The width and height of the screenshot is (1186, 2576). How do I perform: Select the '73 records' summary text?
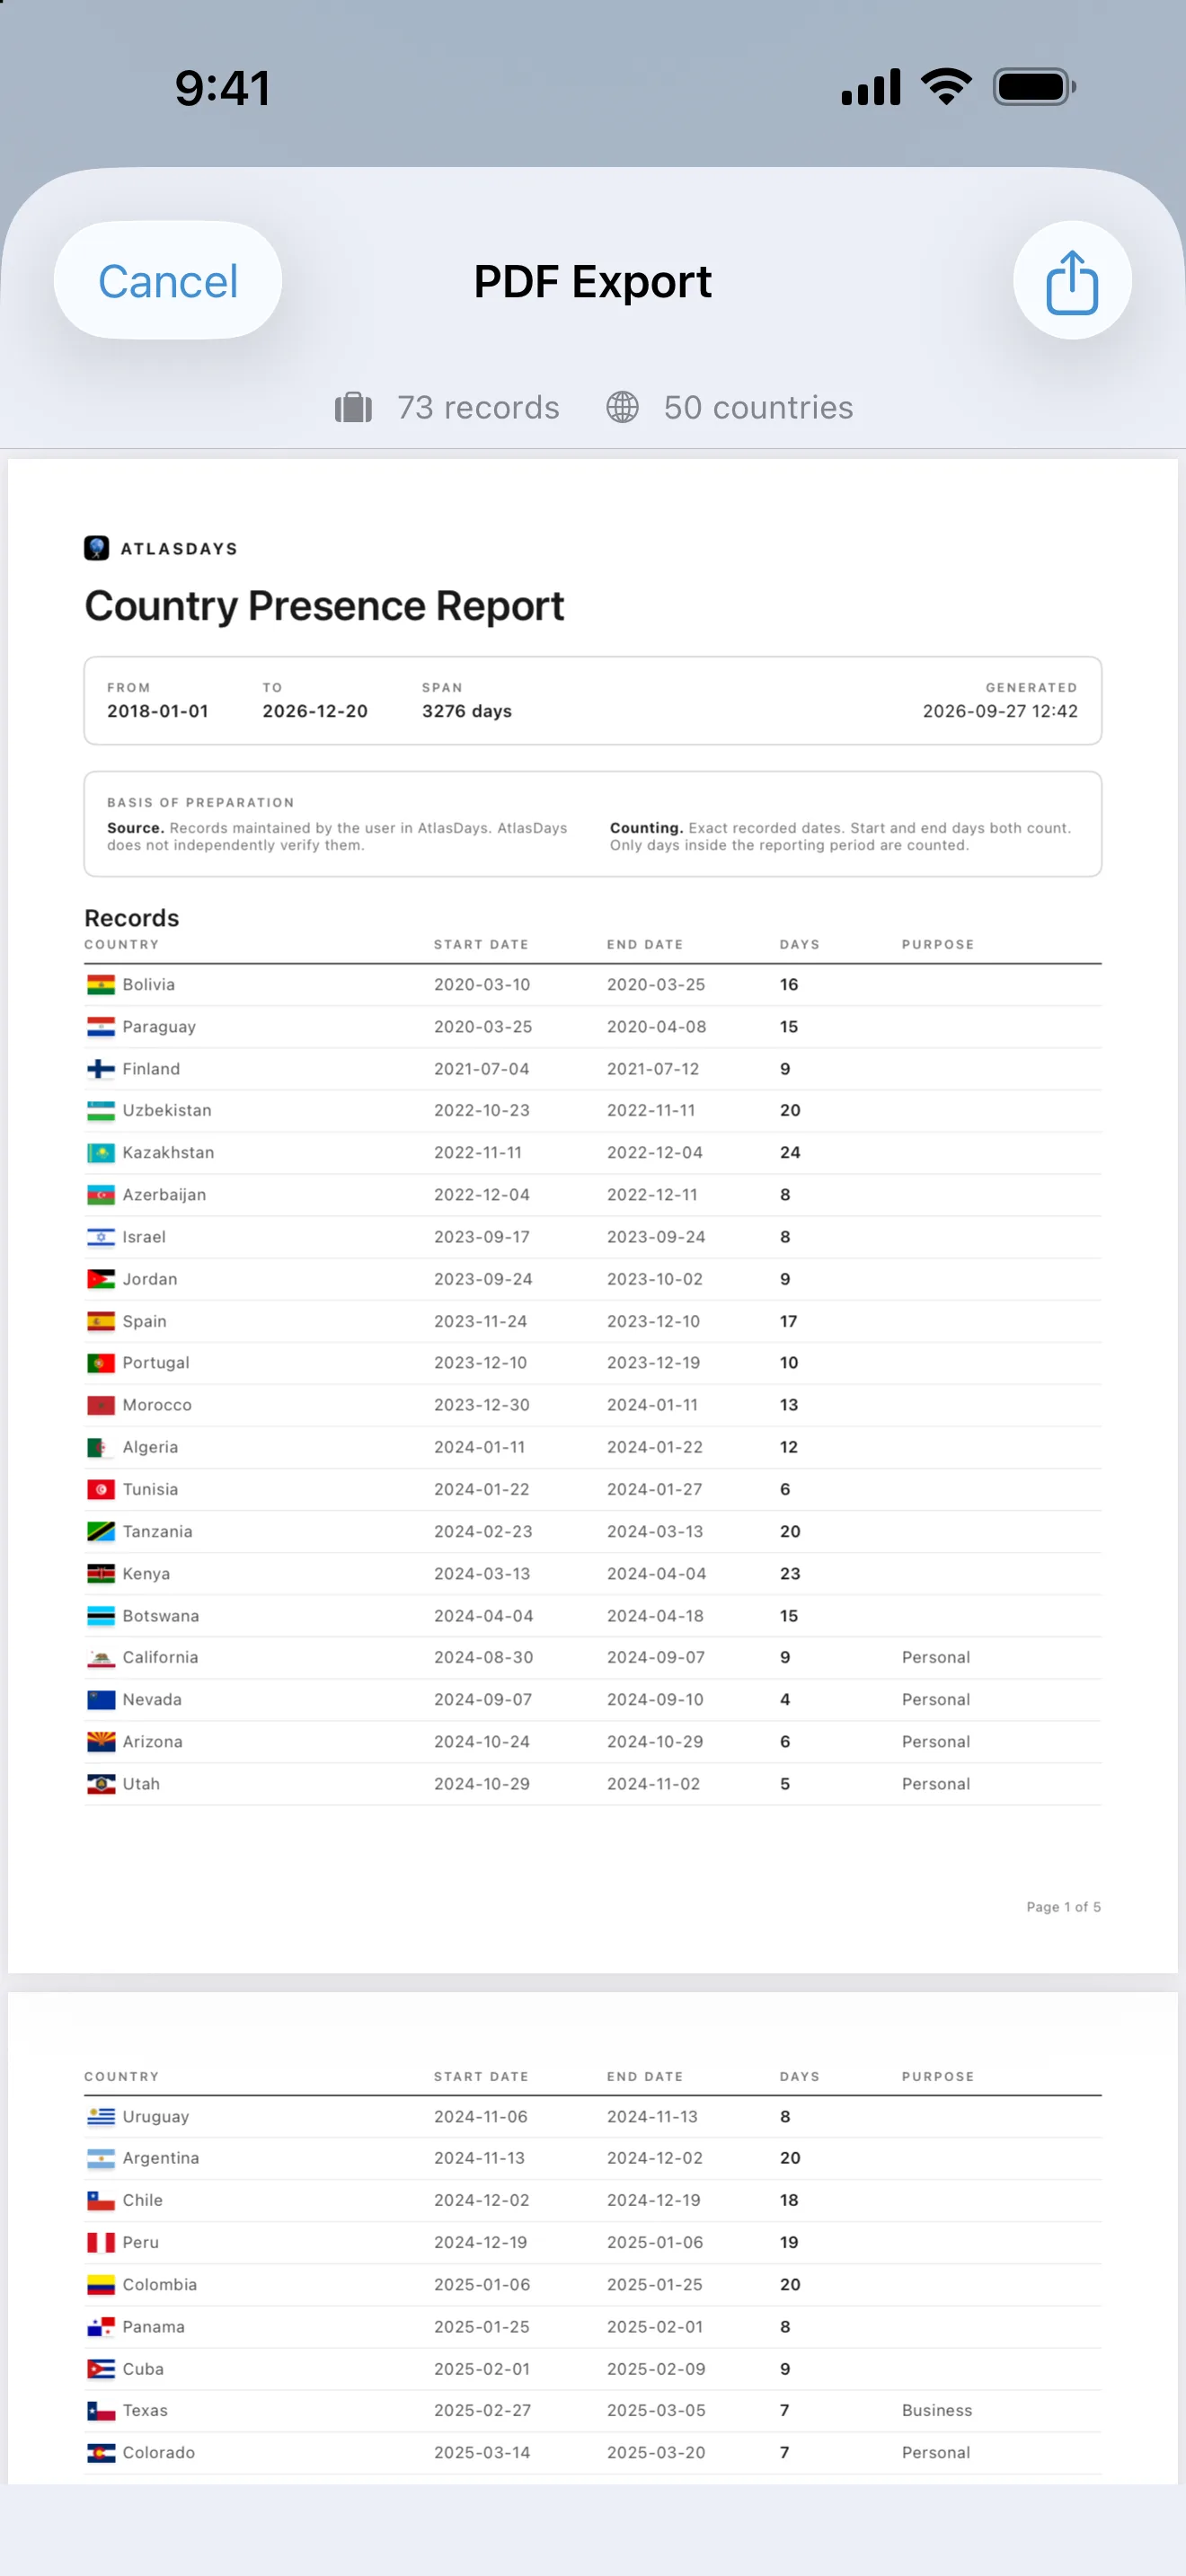[x=478, y=408]
